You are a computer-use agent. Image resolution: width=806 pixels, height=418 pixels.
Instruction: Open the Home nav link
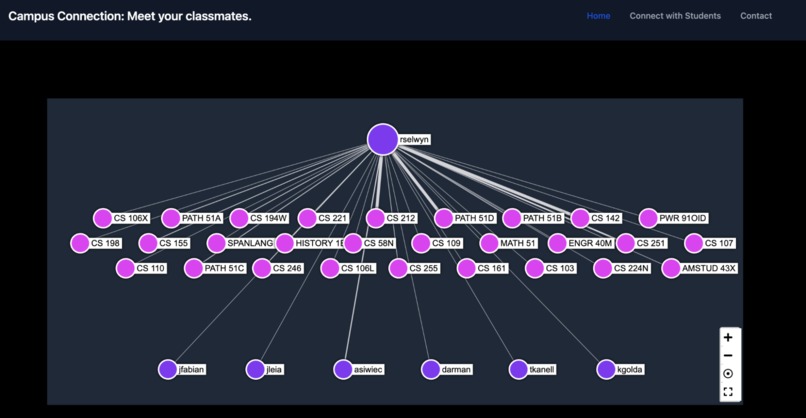pos(598,16)
